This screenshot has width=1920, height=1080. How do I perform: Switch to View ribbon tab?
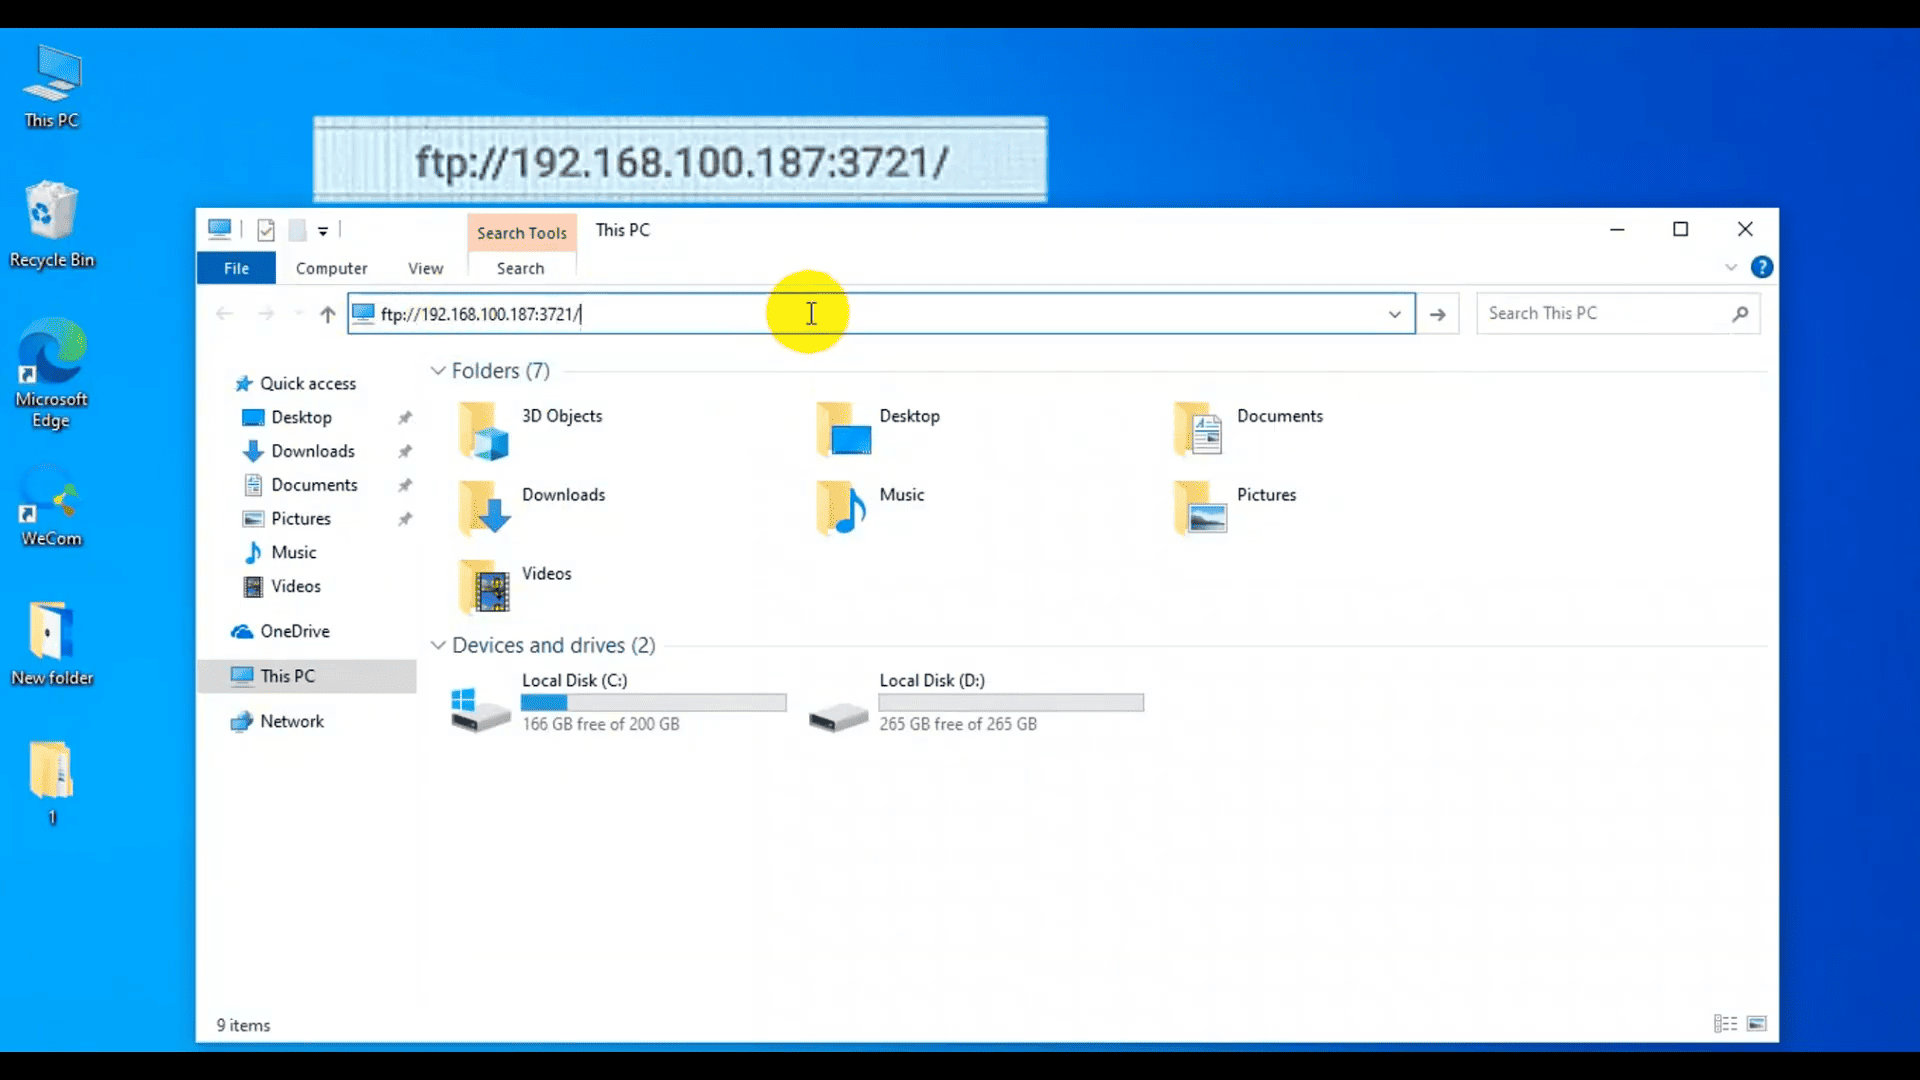point(425,268)
